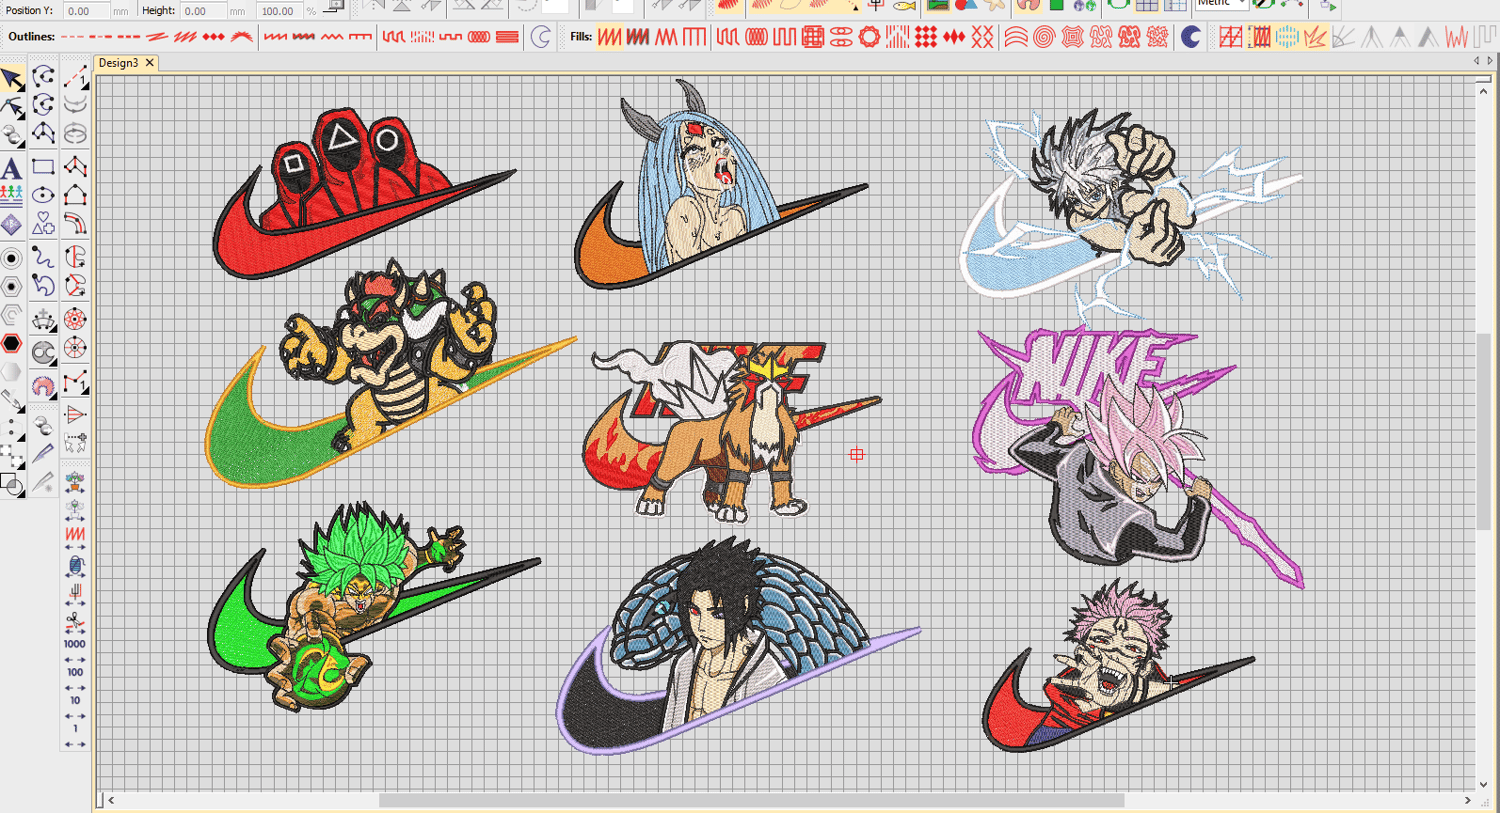Image resolution: width=1500 pixels, height=813 pixels.
Task: Toggle the Raised Satin fill stitch
Action: (x=637, y=37)
